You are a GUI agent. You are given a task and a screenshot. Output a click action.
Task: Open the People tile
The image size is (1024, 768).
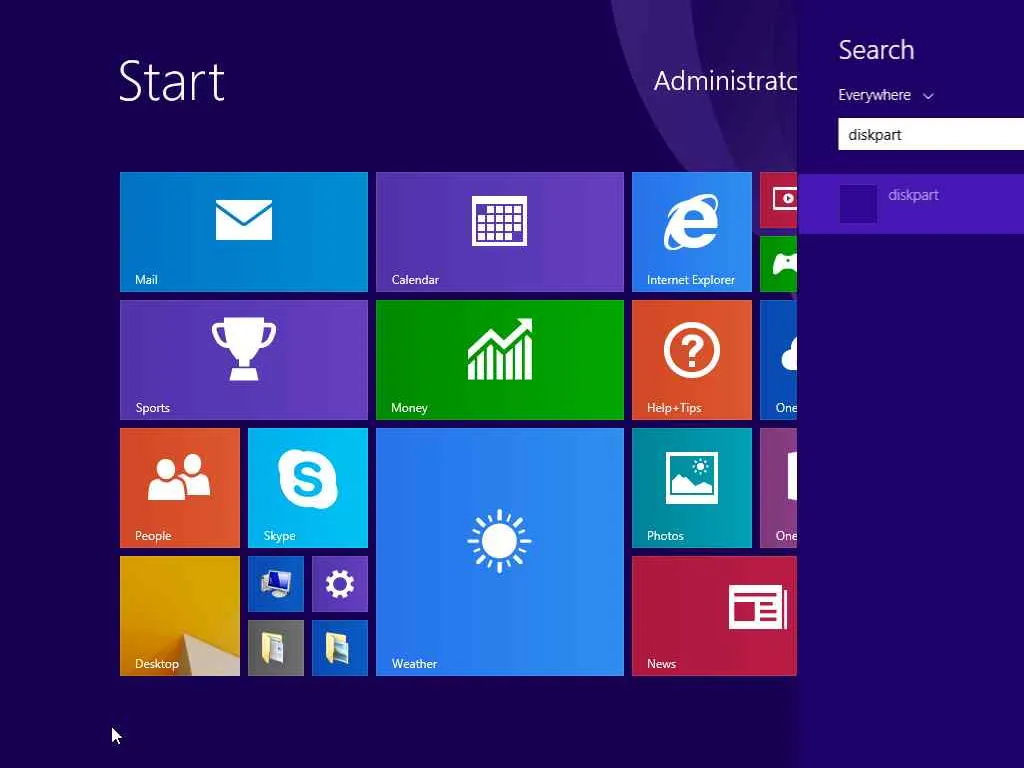[180, 488]
